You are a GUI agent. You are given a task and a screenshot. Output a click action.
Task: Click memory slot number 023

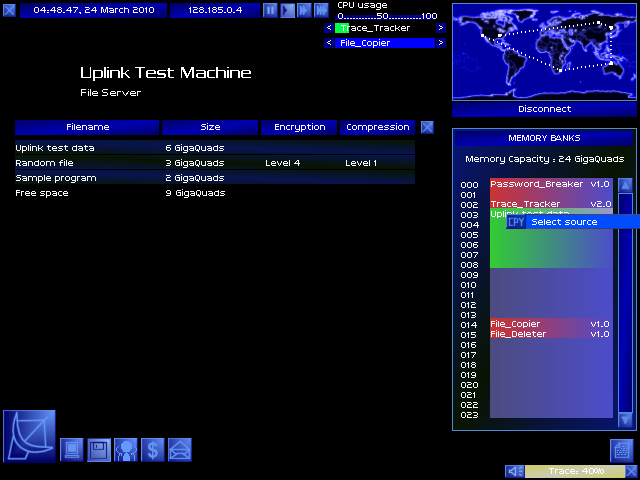point(469,415)
